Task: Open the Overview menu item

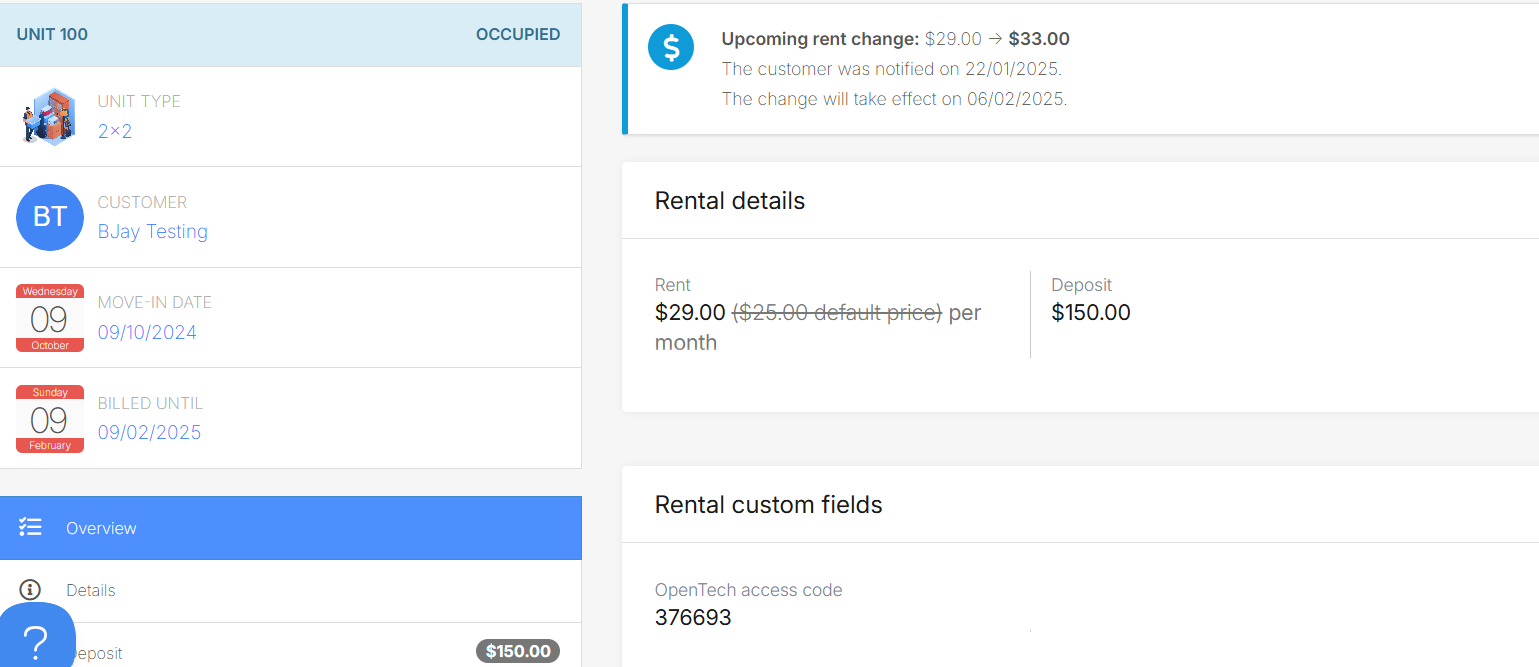Action: (101, 528)
